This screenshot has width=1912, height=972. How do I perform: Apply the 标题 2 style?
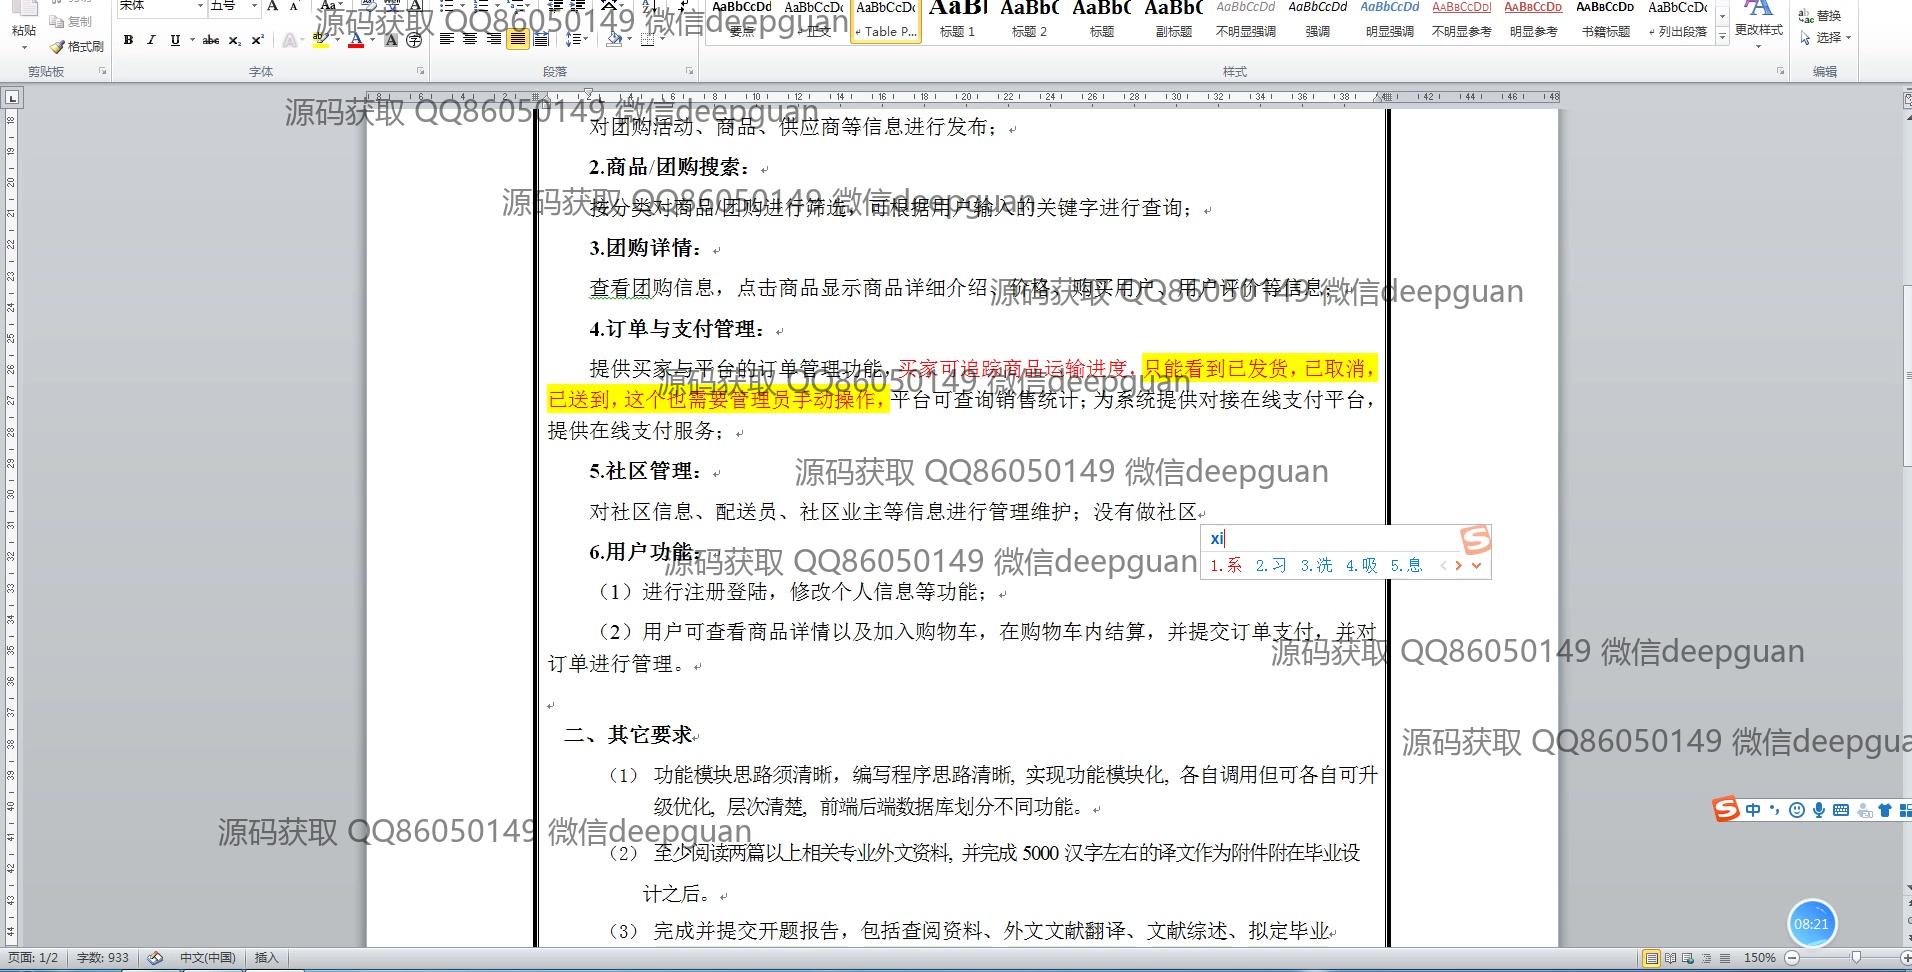click(1029, 20)
